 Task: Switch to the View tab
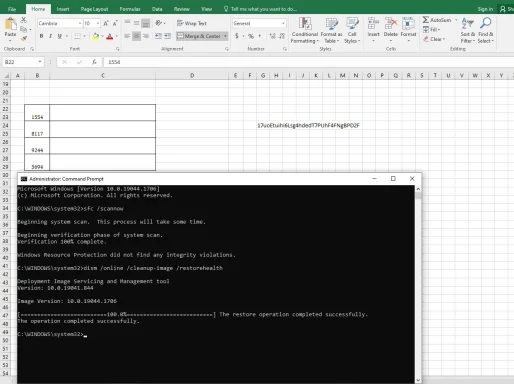pos(207,9)
